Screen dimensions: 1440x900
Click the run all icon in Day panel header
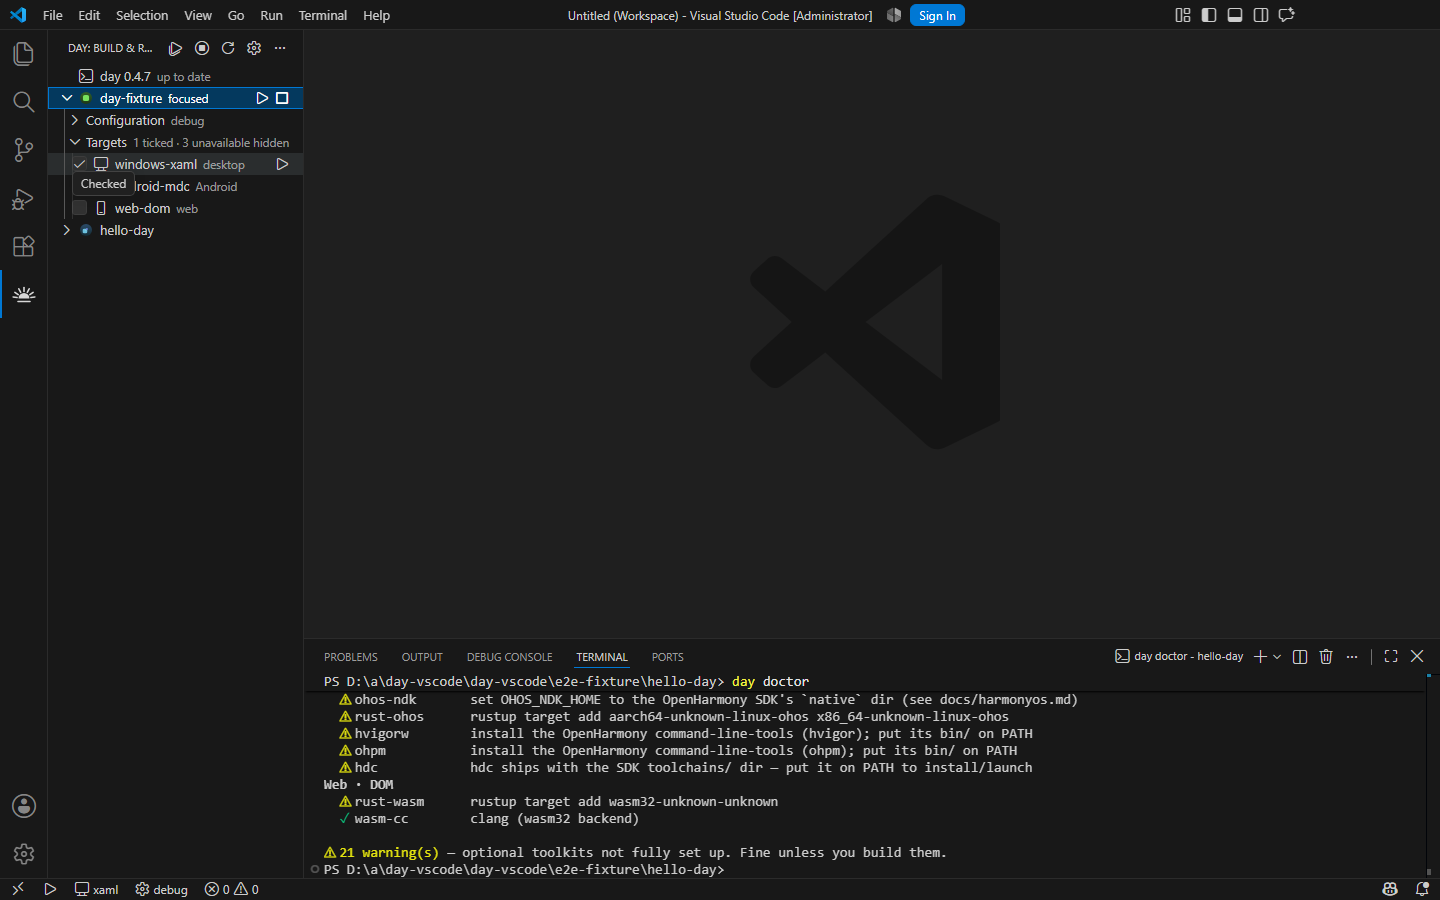coord(175,48)
